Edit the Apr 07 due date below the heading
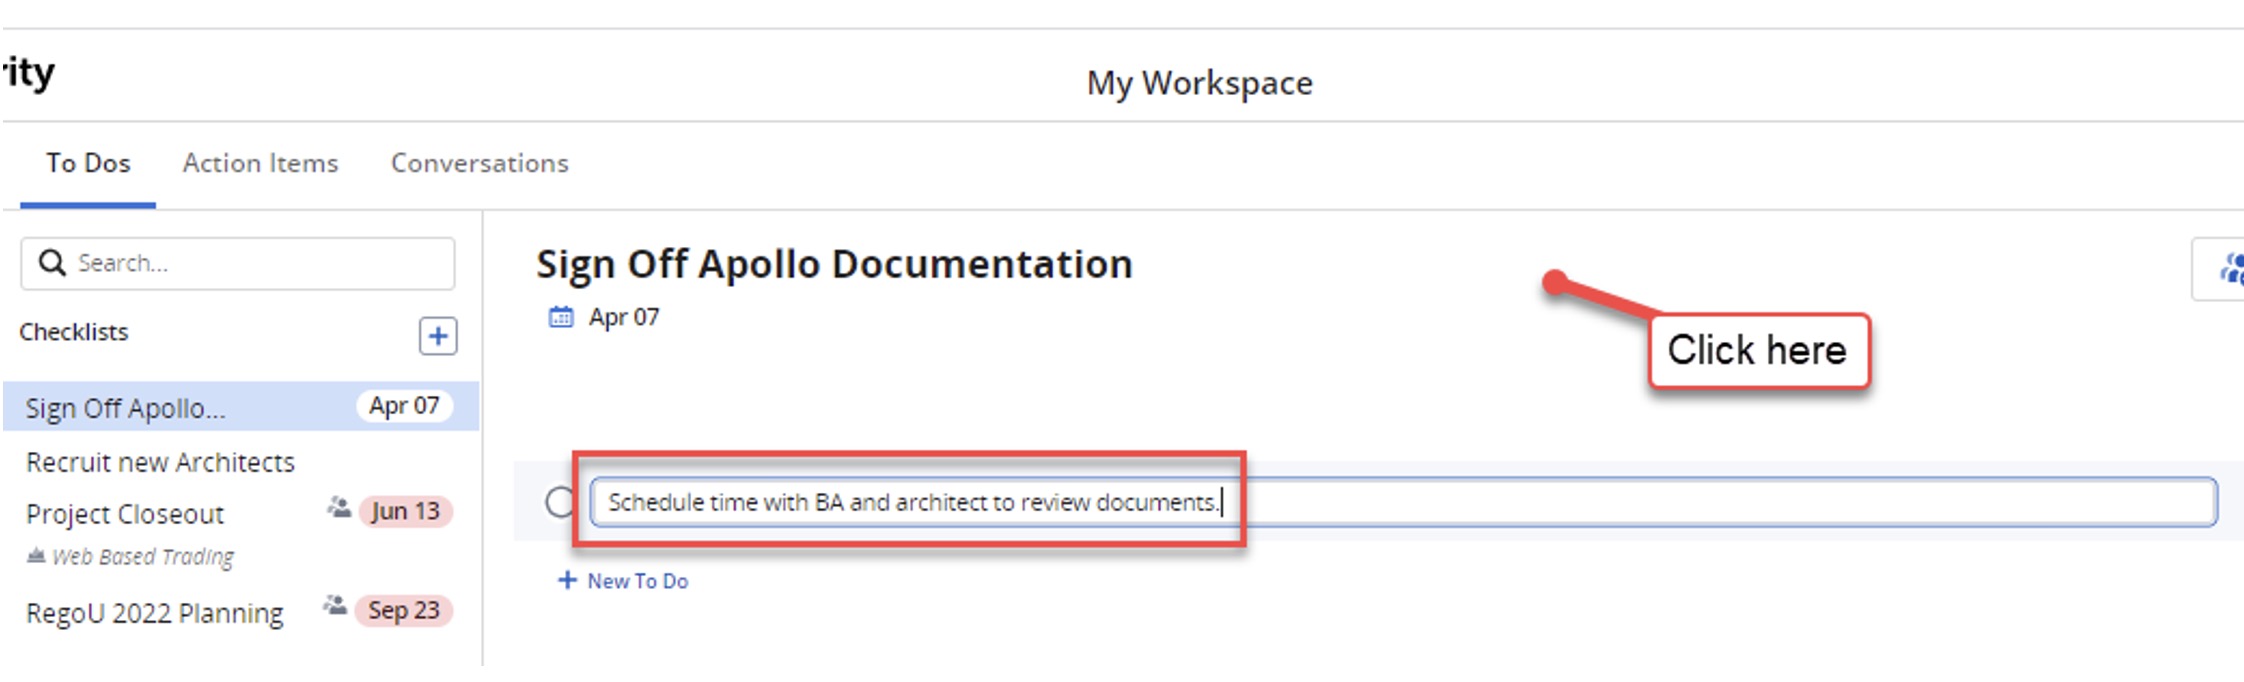 click(624, 317)
